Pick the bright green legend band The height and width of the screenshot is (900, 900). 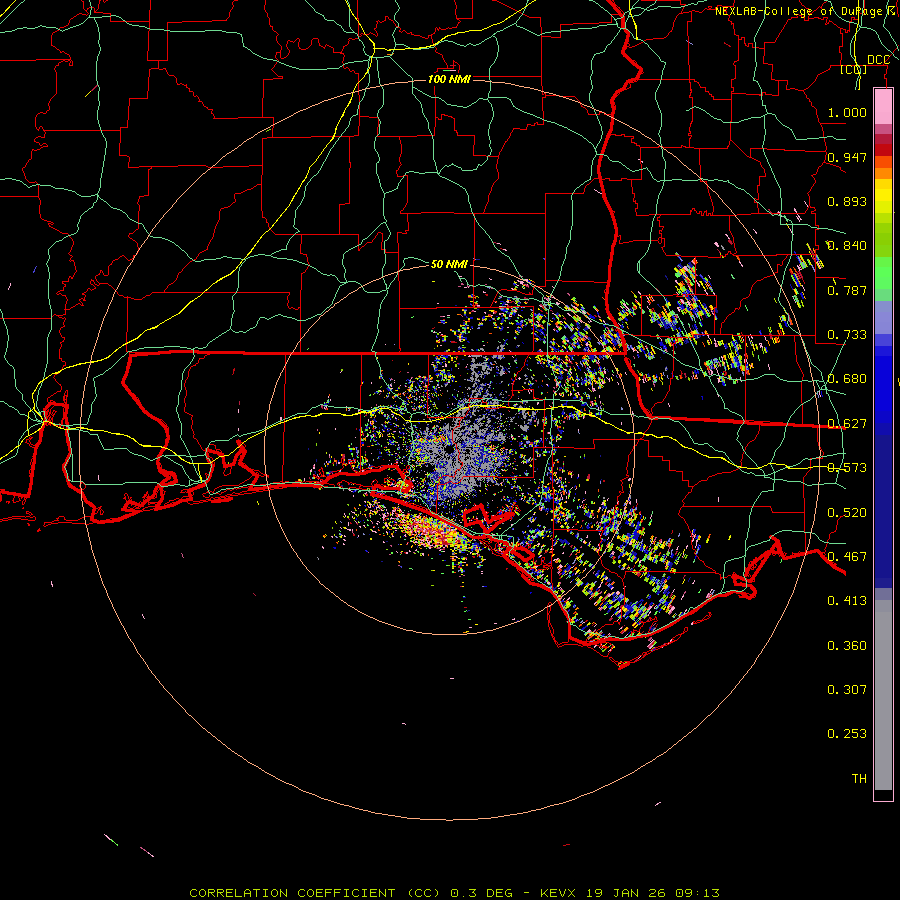click(x=883, y=273)
